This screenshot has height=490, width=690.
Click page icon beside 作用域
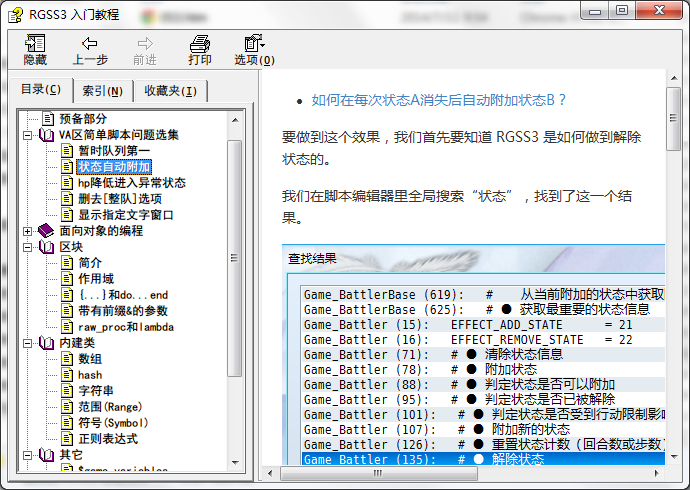67,279
